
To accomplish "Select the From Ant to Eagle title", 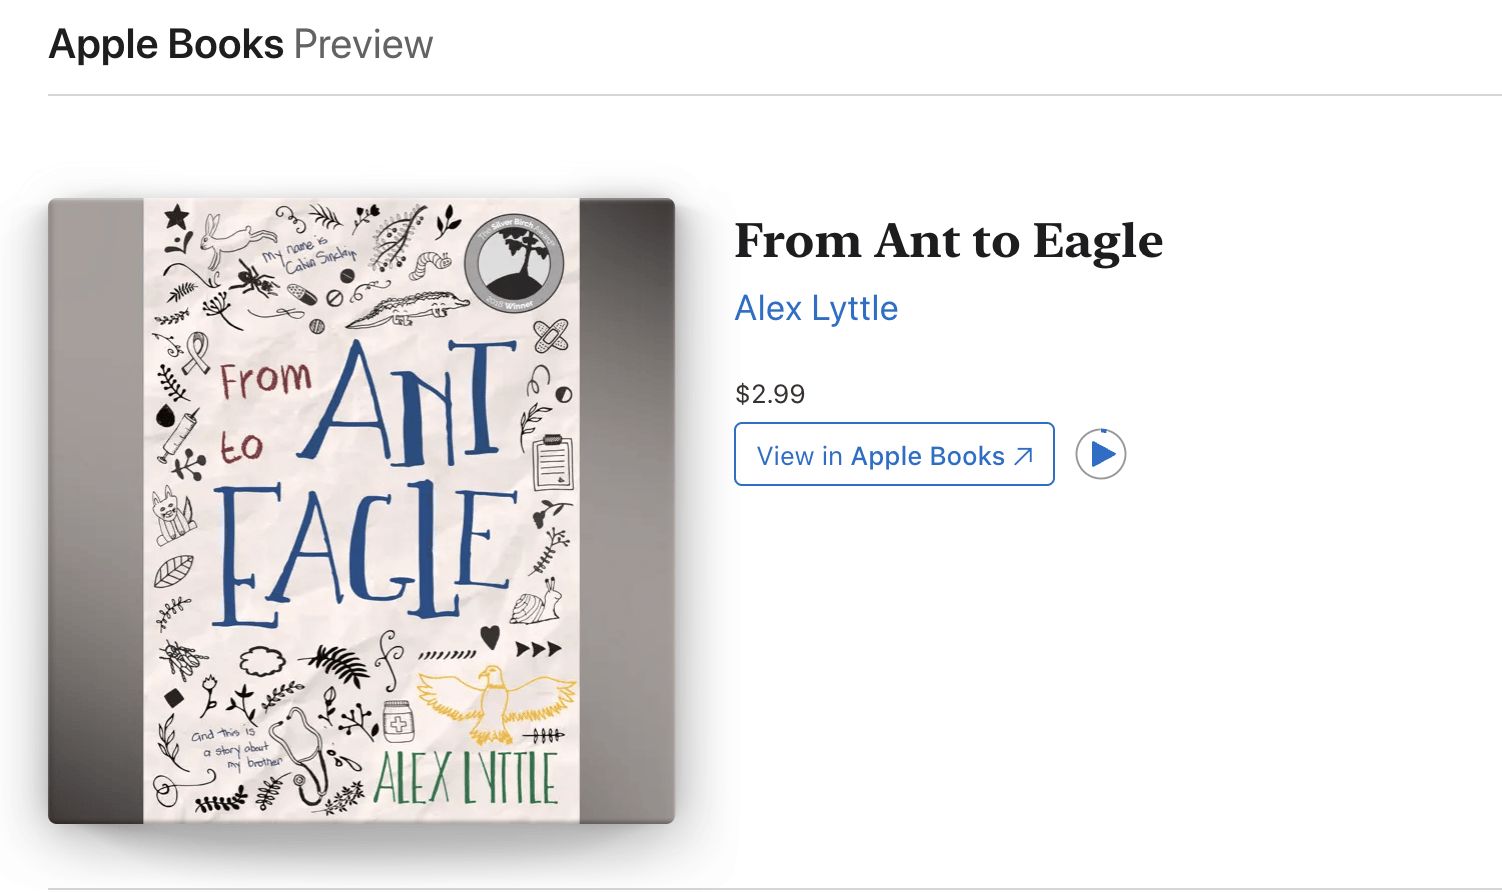I will point(948,241).
